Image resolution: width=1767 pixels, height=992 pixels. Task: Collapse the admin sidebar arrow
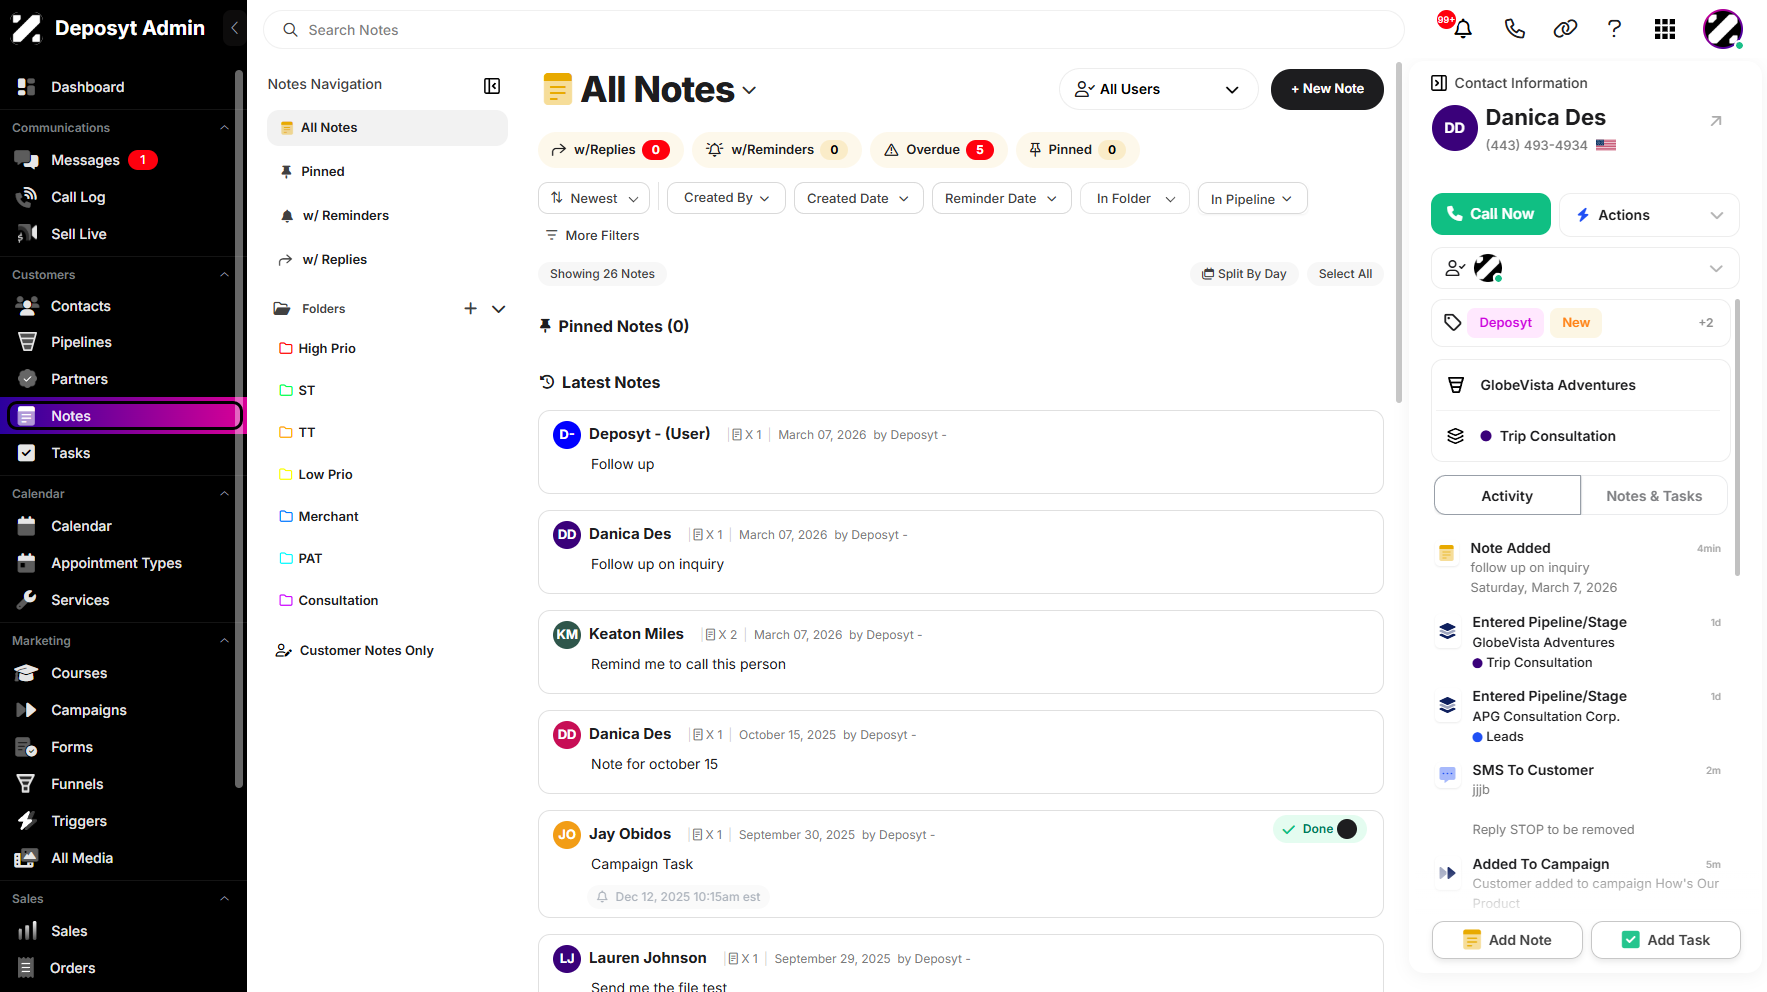pos(234,28)
